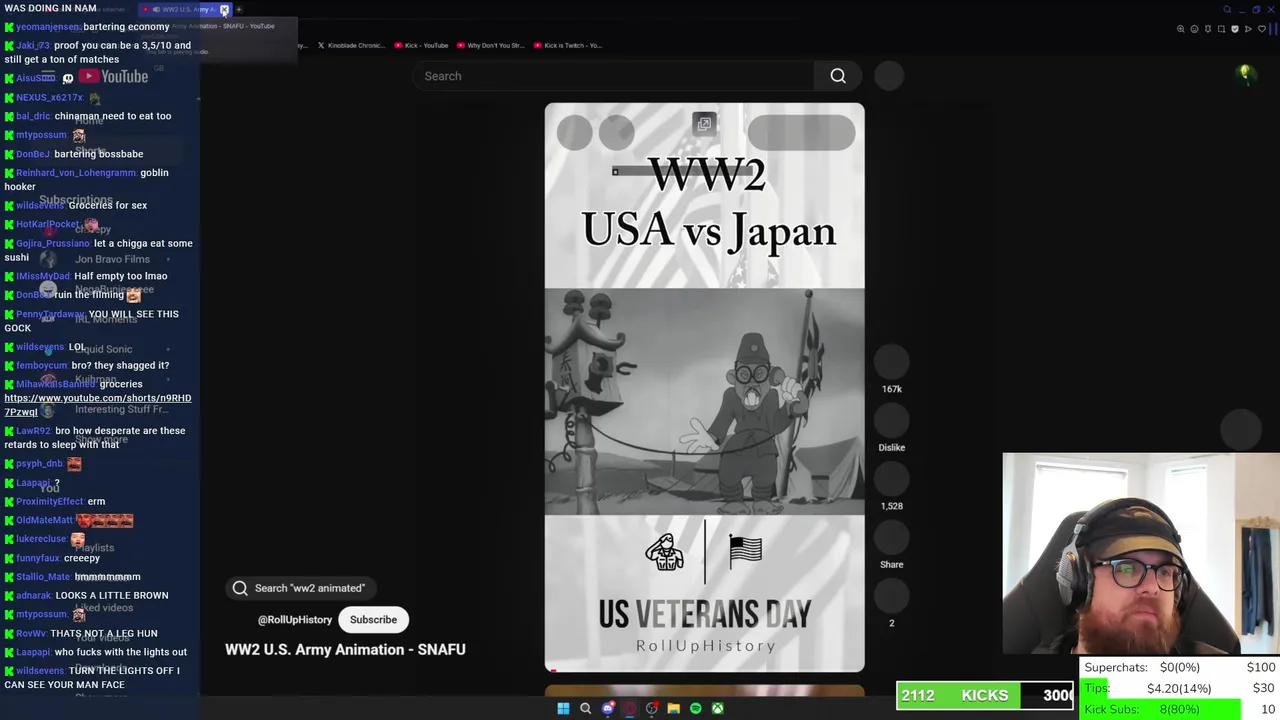Pause the short with top-left player button

pyautogui.click(x=575, y=132)
